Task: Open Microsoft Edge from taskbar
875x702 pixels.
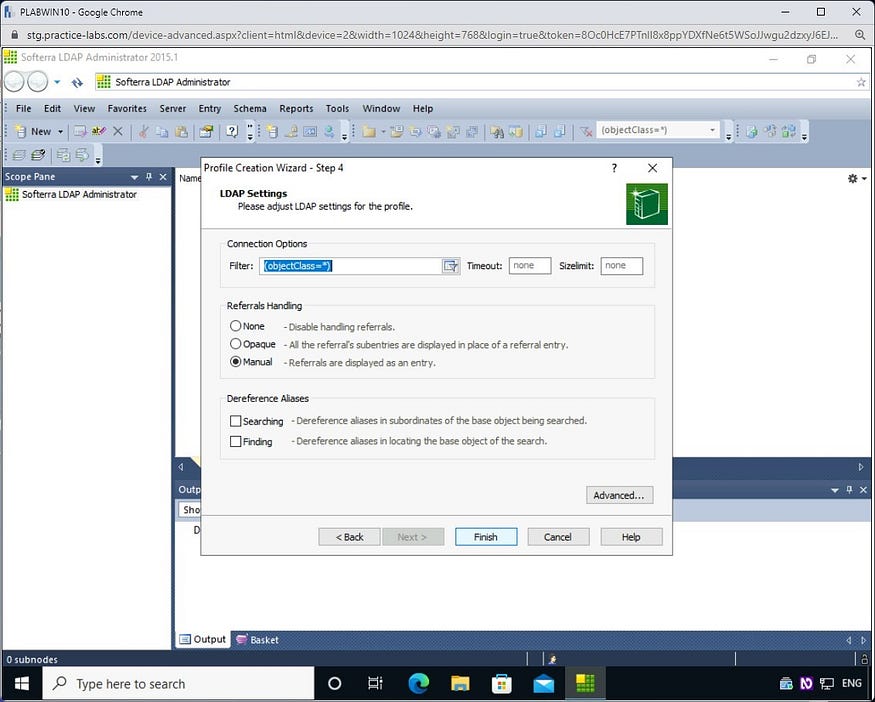Action: 419,684
